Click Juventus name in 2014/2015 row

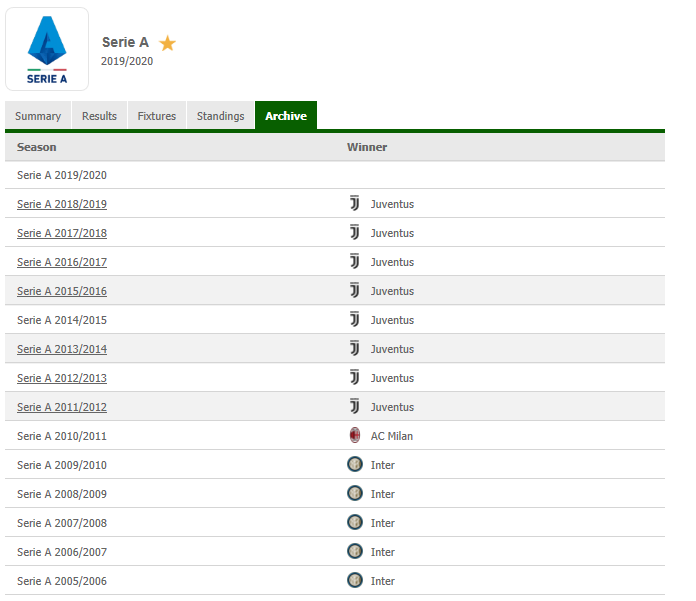click(x=392, y=320)
